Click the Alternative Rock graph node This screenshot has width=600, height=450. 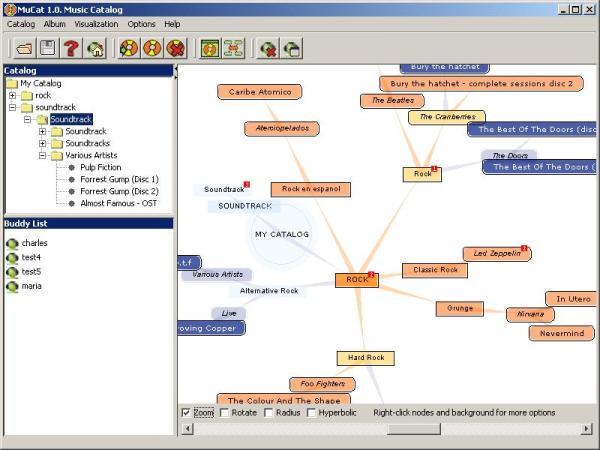point(269,291)
